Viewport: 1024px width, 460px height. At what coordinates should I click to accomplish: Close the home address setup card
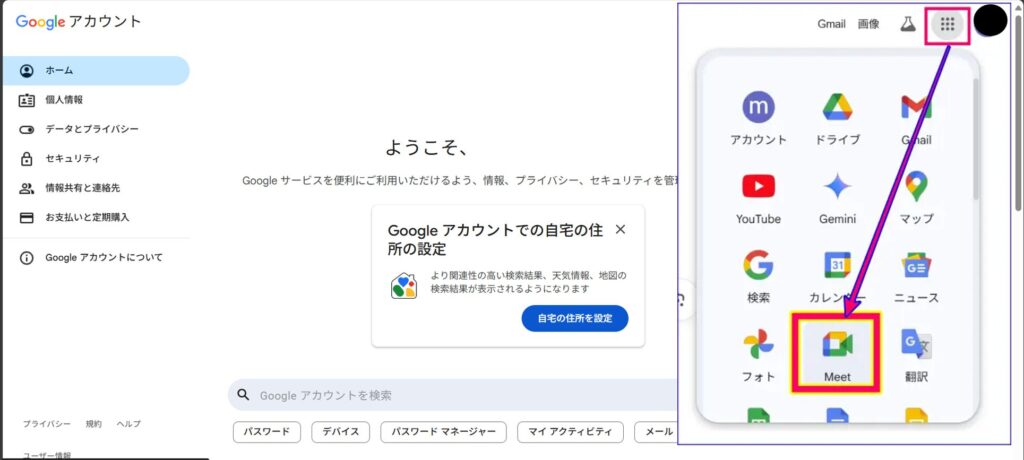[620, 230]
